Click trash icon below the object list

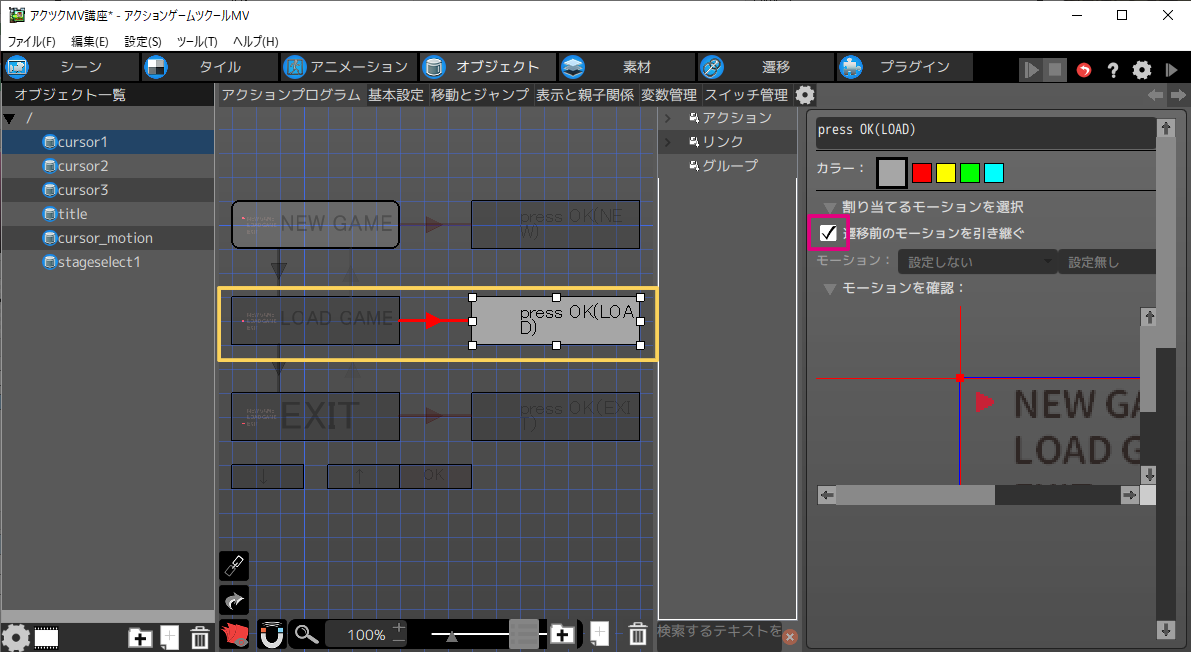click(x=200, y=637)
